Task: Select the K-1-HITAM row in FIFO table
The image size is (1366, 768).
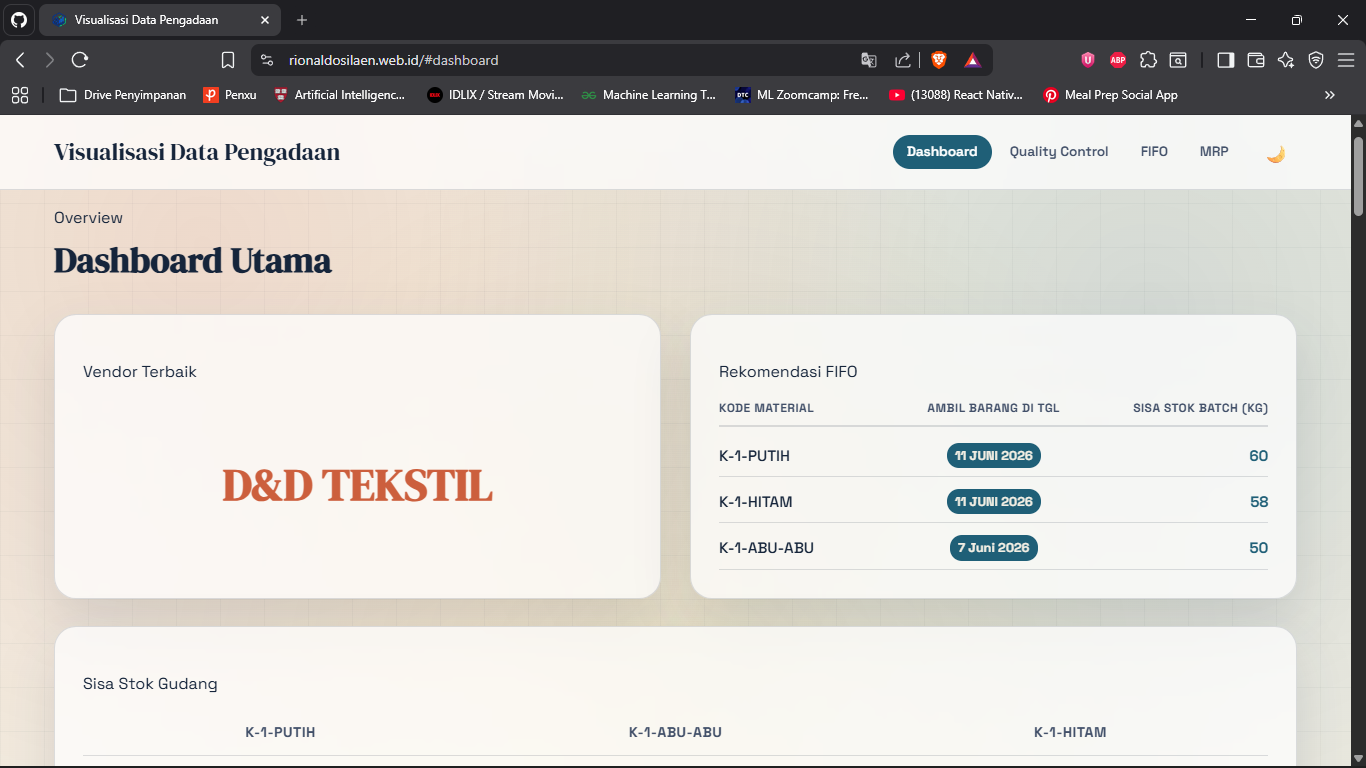Action: pyautogui.click(x=993, y=501)
